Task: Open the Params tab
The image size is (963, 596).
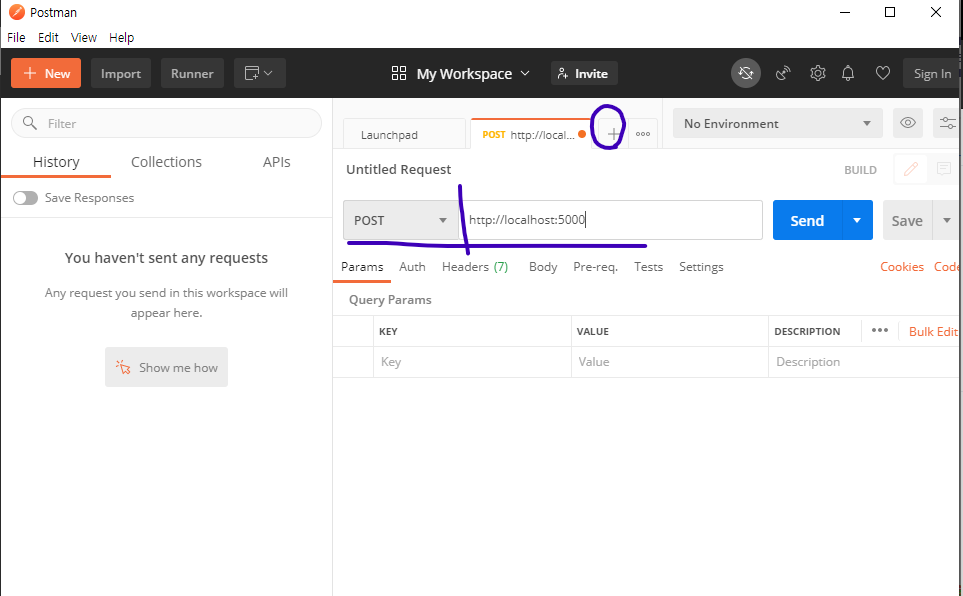Action: (x=362, y=267)
